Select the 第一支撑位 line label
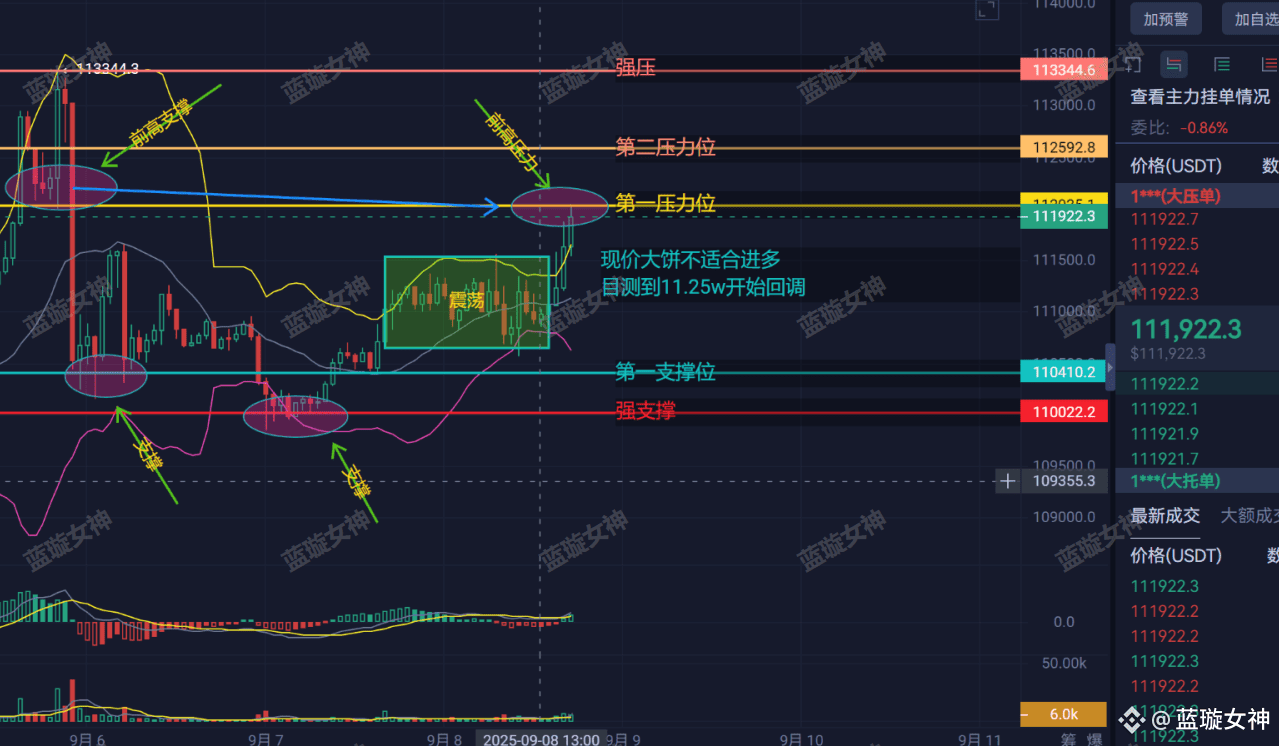The height and width of the screenshot is (746, 1279). pos(665,373)
